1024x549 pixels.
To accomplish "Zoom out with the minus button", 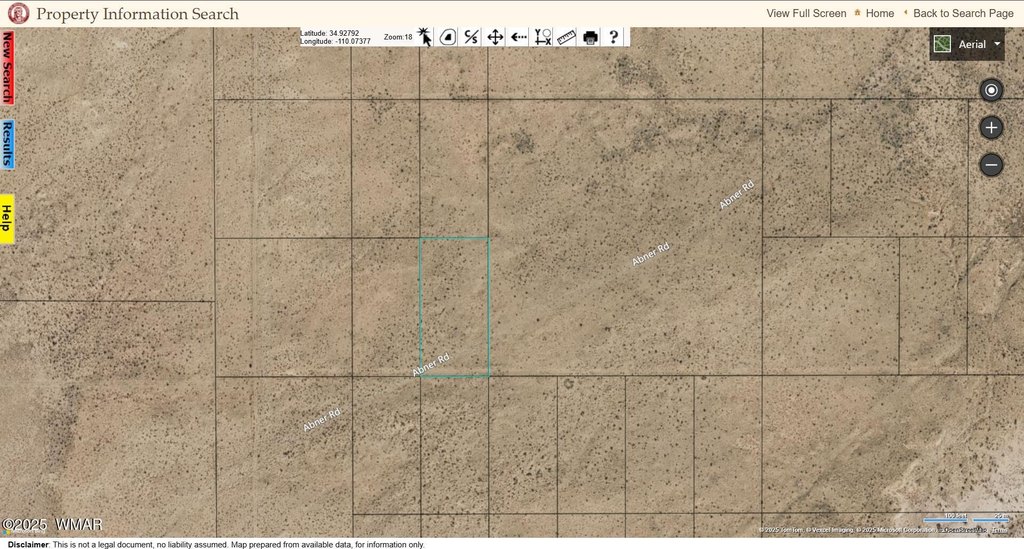I will coord(991,164).
